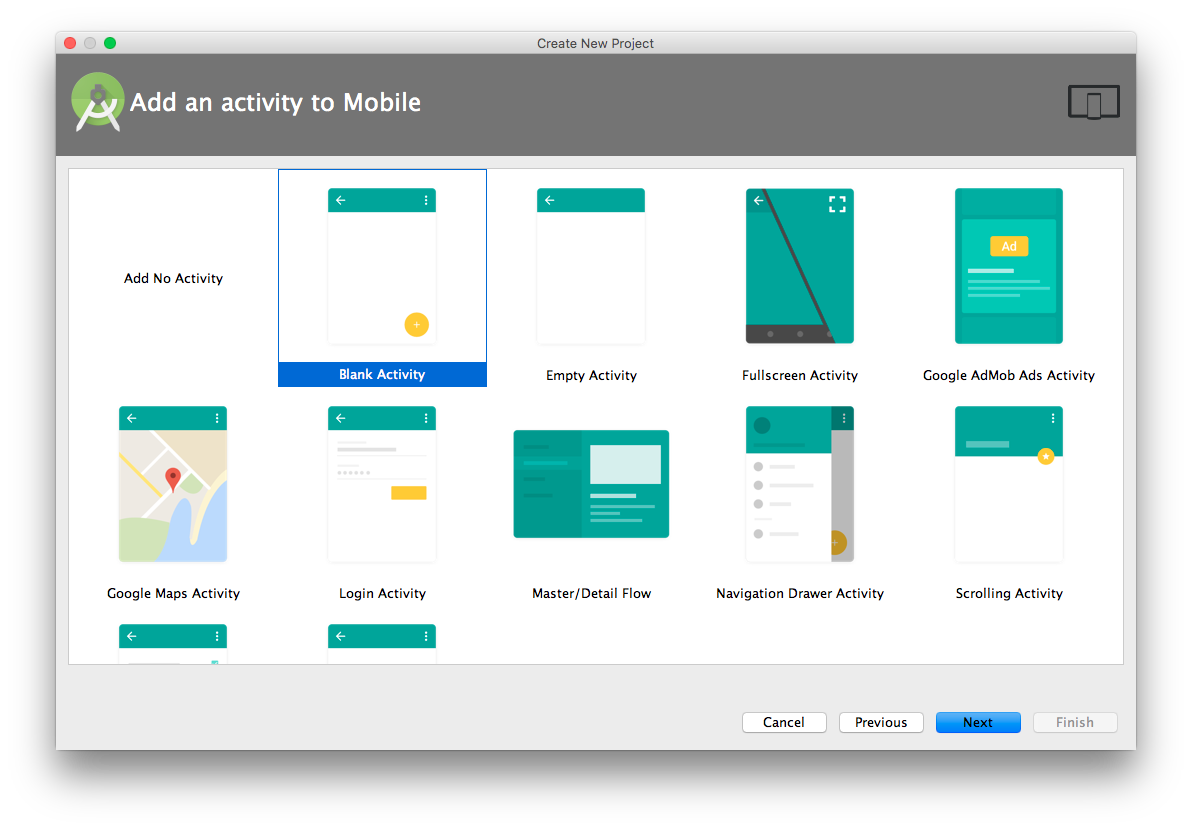This screenshot has height=830, width=1192.
Task: Click the mobile device icon top right
Action: (x=1093, y=101)
